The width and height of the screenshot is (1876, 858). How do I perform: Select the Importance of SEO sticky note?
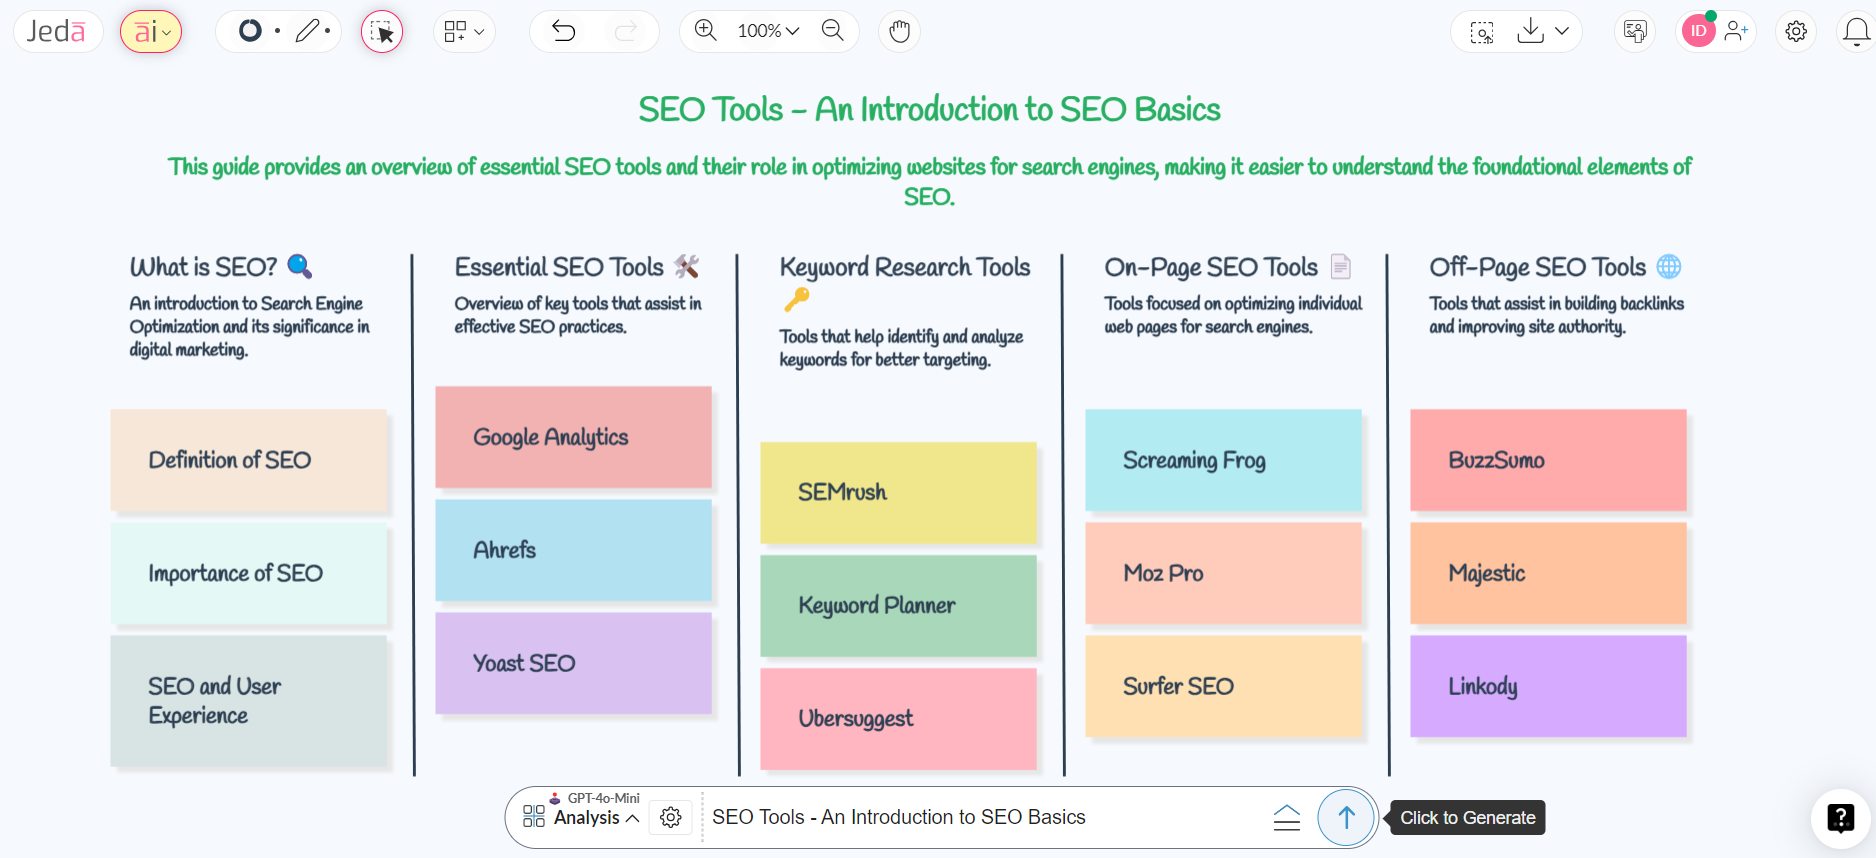[x=249, y=573]
